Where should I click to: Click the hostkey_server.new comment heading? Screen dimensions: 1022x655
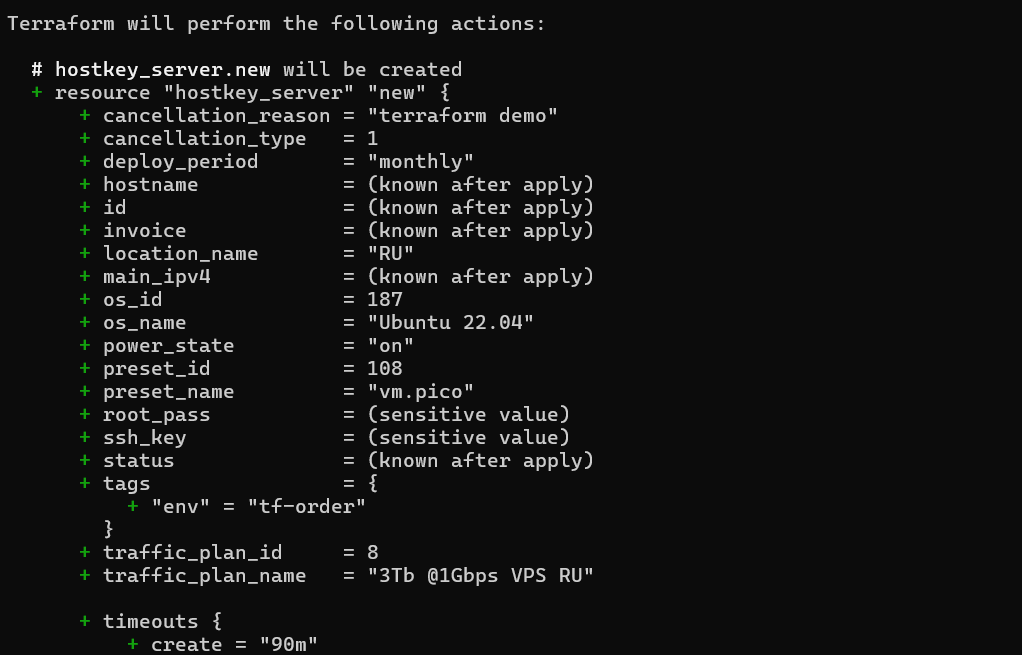[247, 70]
